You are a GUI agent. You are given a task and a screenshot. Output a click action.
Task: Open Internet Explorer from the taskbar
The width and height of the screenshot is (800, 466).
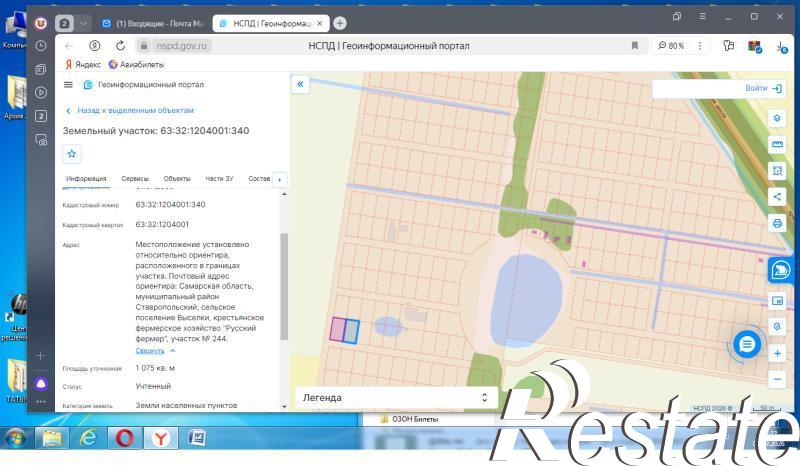tap(88, 438)
